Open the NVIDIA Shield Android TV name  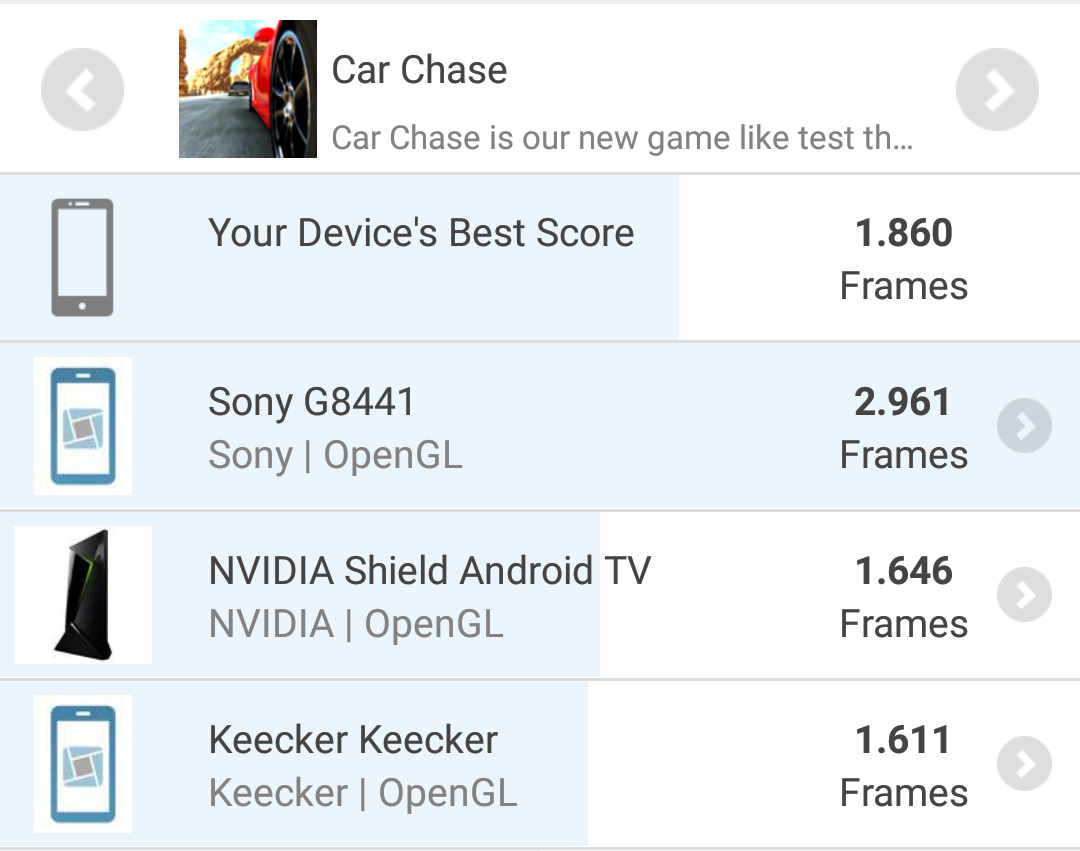click(430, 571)
